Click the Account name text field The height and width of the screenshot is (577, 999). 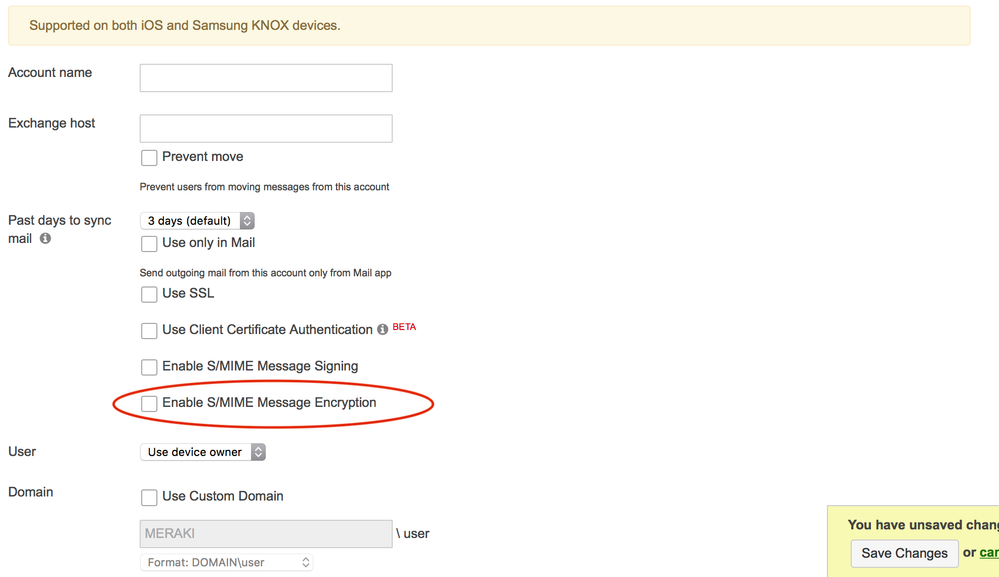[x=266, y=78]
